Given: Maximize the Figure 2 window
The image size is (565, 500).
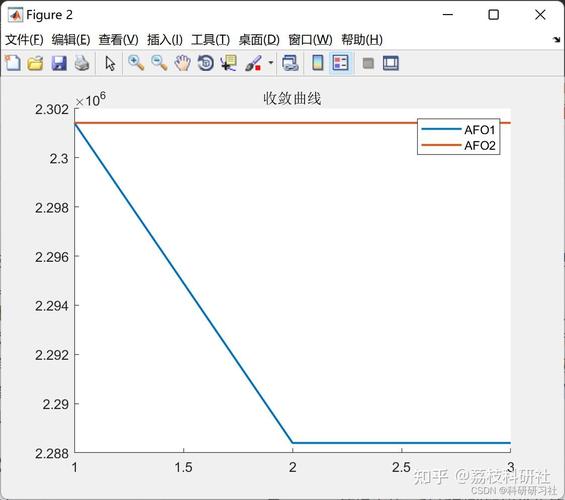Looking at the screenshot, I should [x=494, y=14].
